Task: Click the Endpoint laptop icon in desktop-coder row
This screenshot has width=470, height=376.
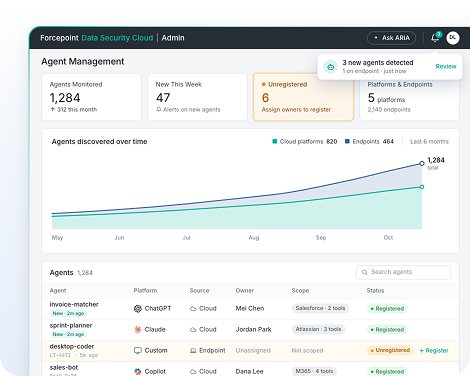Action: pyautogui.click(x=193, y=351)
